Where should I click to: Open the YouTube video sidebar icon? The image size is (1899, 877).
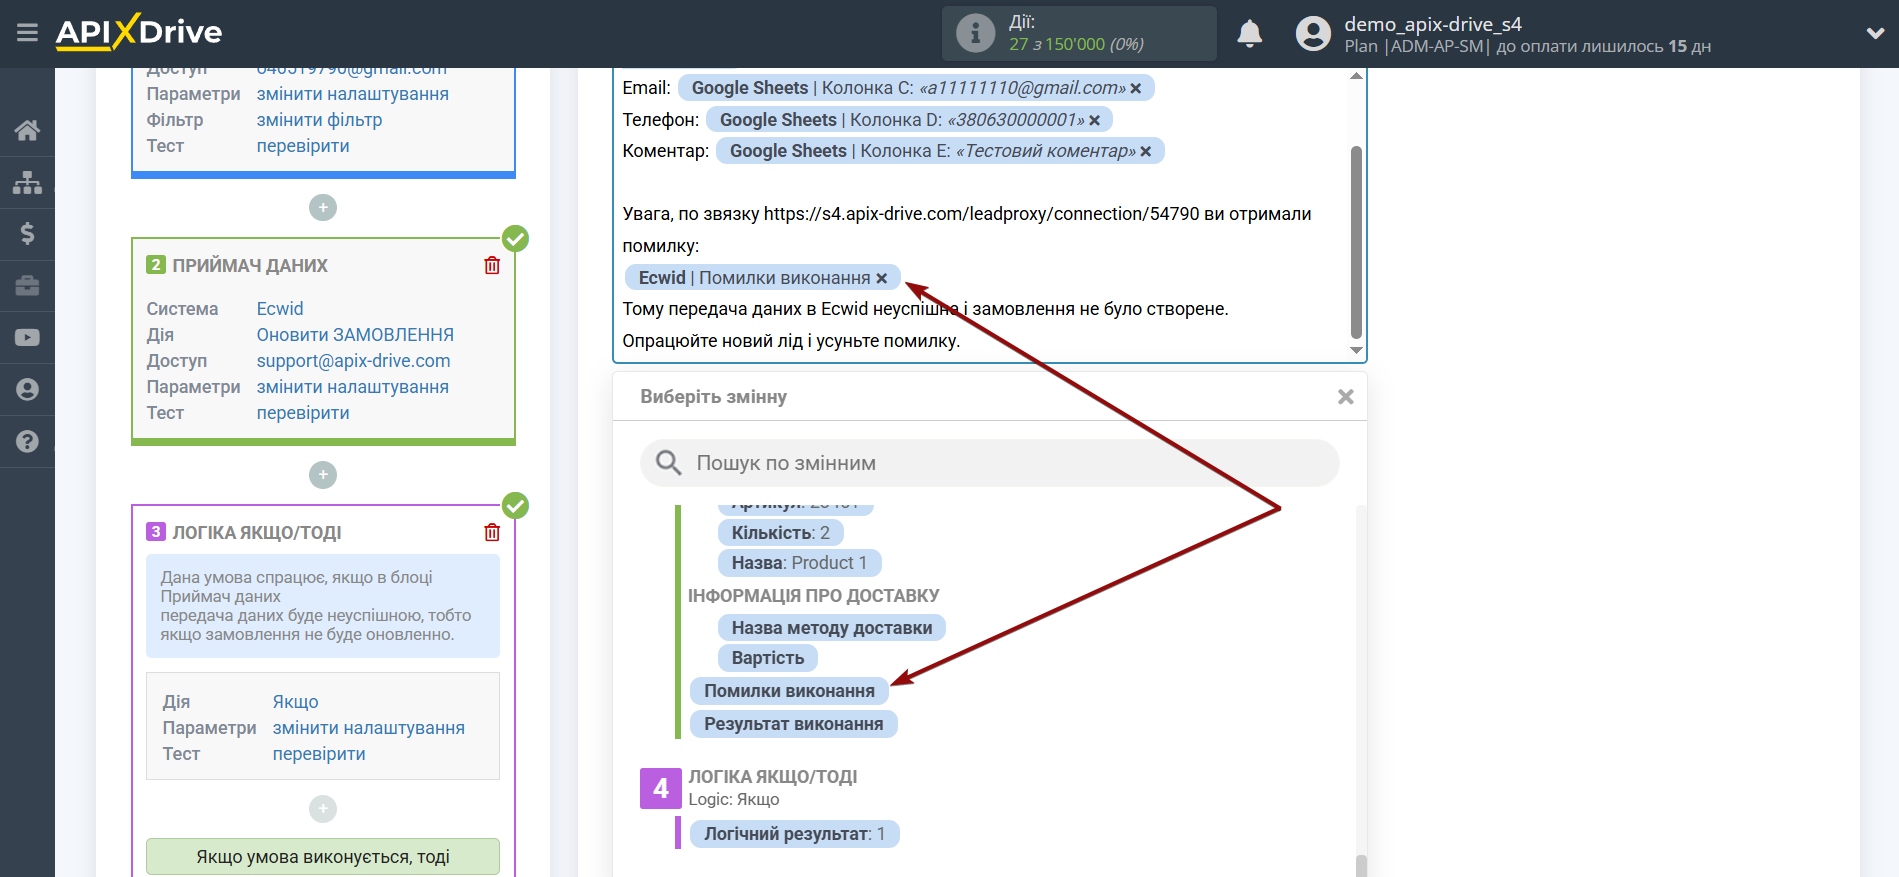click(27, 338)
